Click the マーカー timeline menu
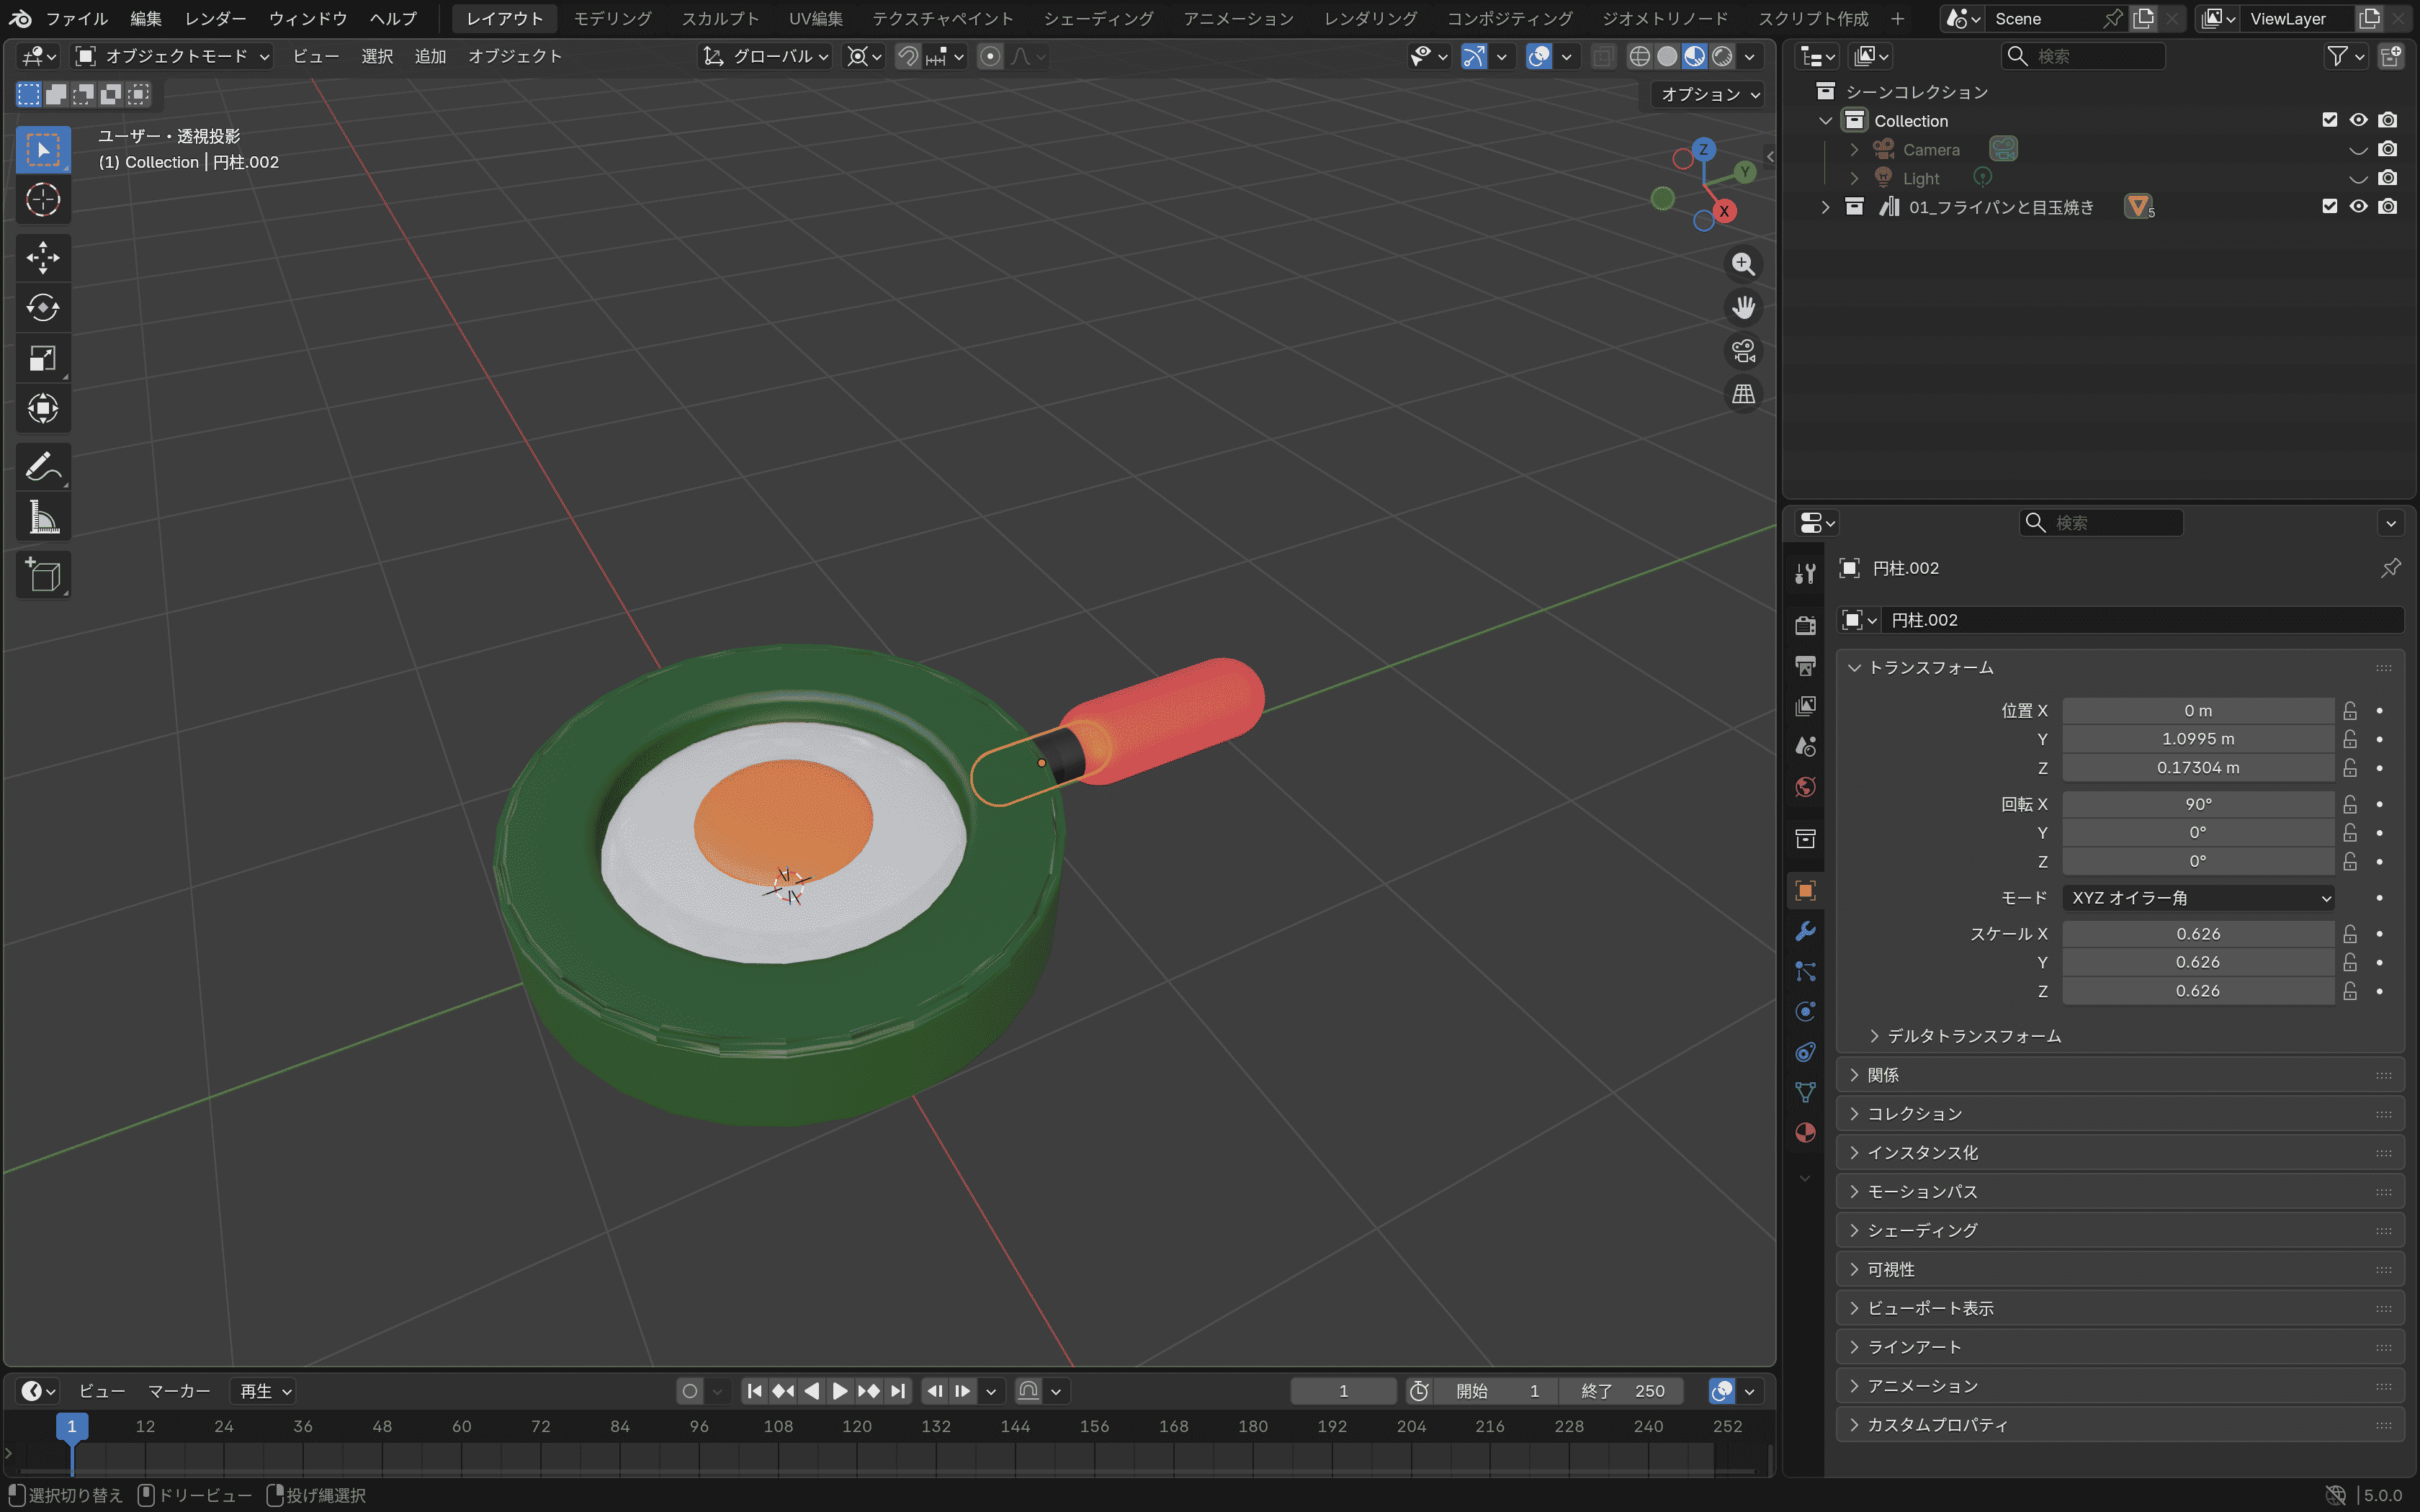The width and height of the screenshot is (2420, 1512). [179, 1391]
